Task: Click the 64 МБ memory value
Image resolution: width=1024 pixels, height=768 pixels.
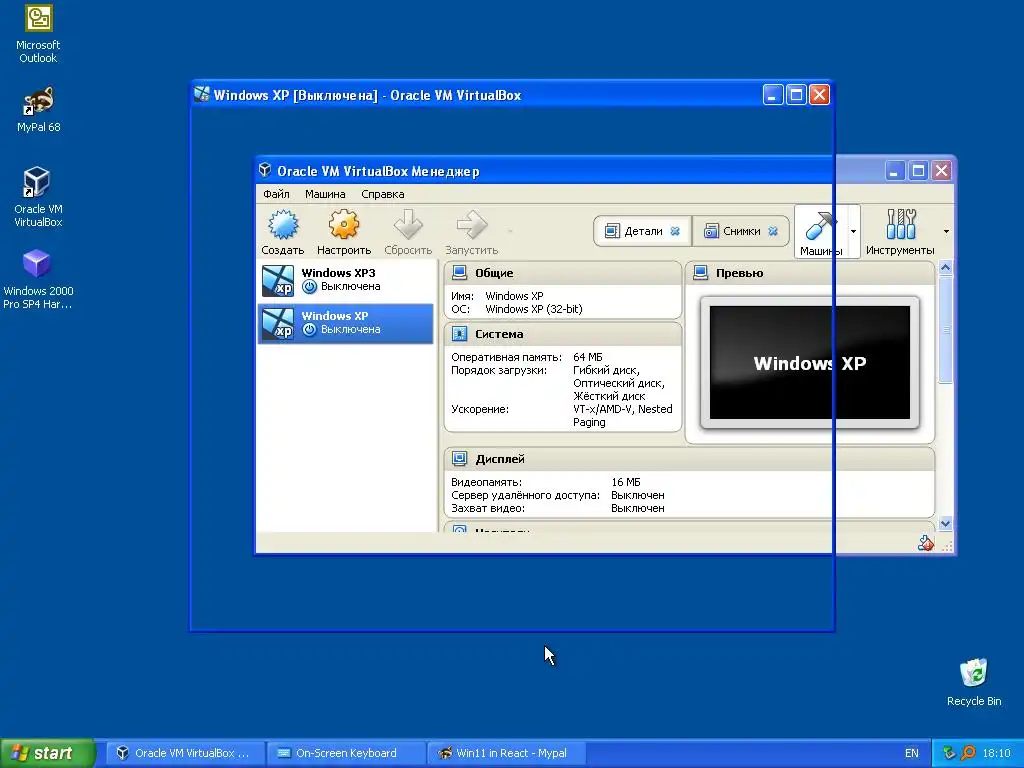Action: (588, 357)
